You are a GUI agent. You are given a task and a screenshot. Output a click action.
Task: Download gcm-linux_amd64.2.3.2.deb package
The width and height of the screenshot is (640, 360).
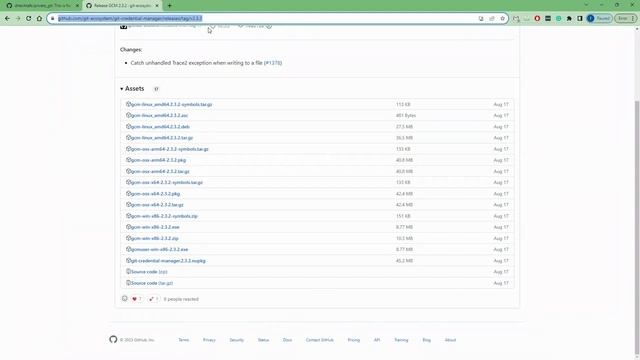[160, 127]
